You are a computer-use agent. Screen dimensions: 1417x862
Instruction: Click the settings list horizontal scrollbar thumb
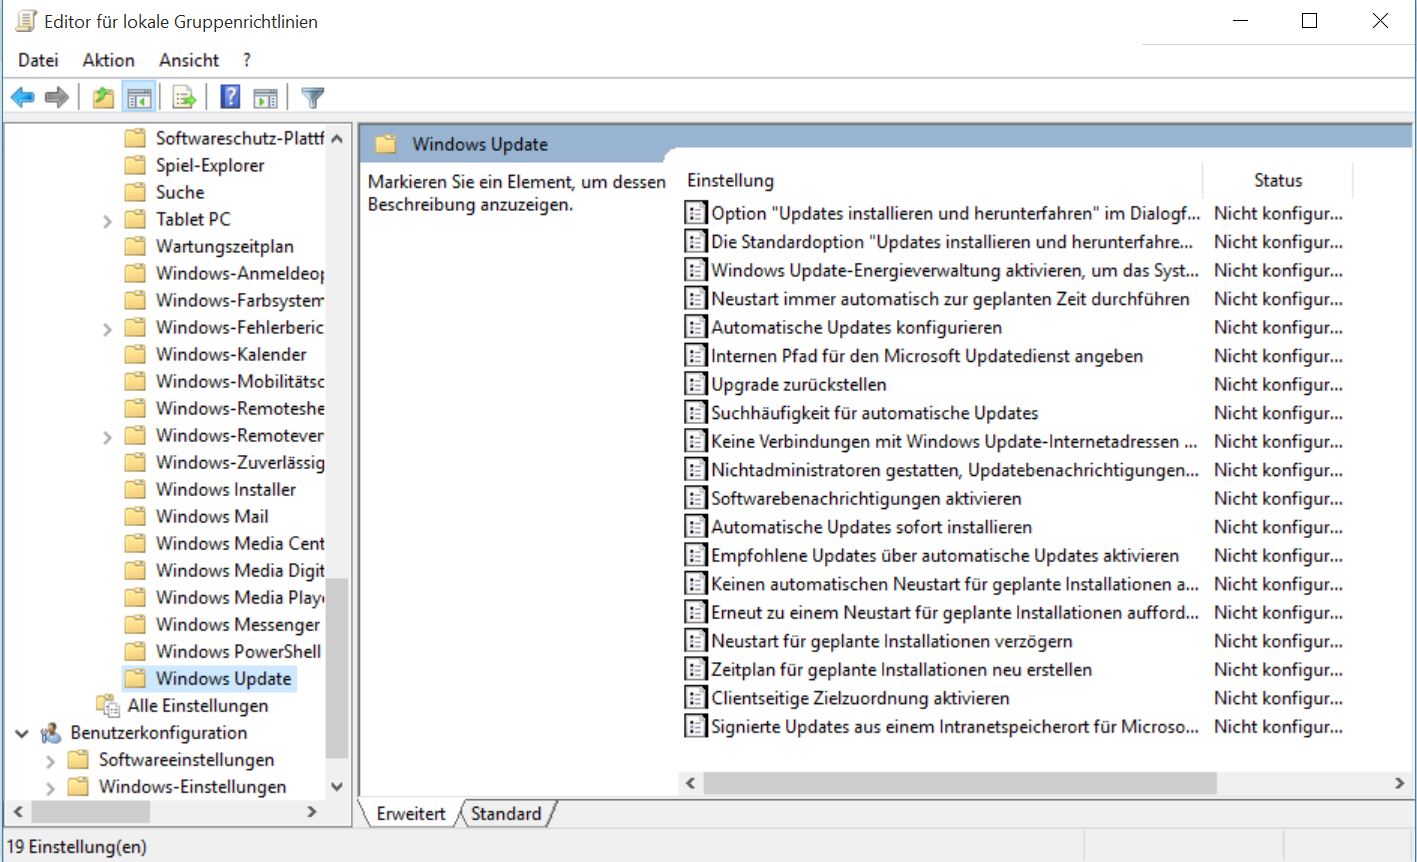tap(959, 784)
